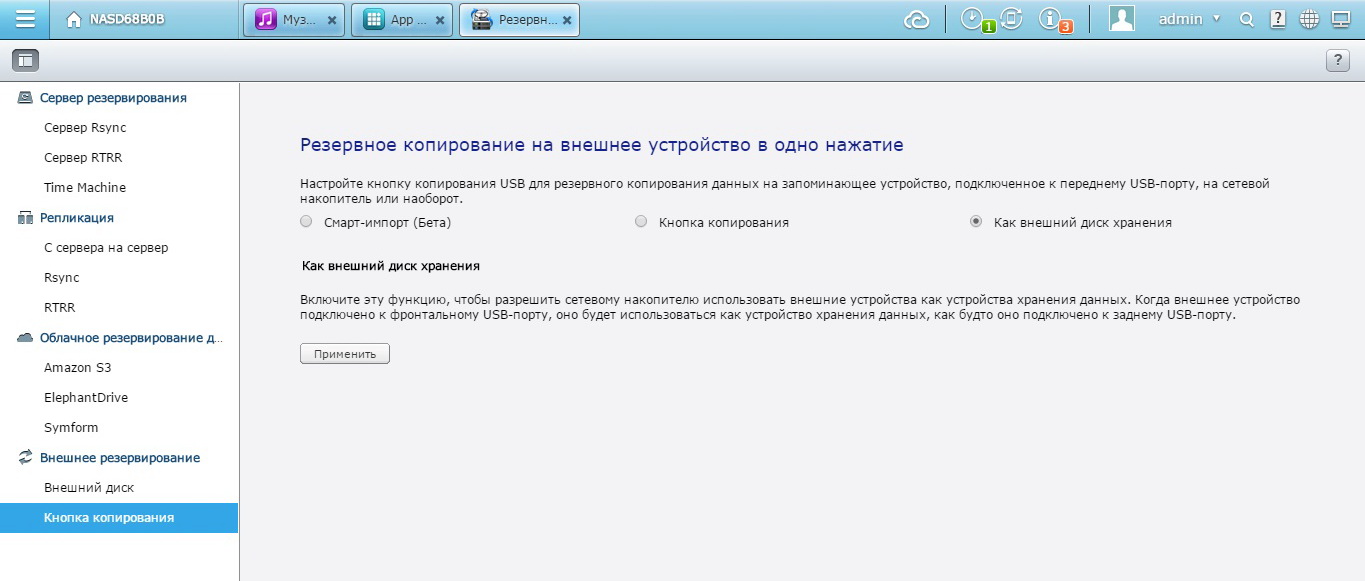Screen dimensions: 1365x581
Task: Close the music tab
Action: point(332,20)
